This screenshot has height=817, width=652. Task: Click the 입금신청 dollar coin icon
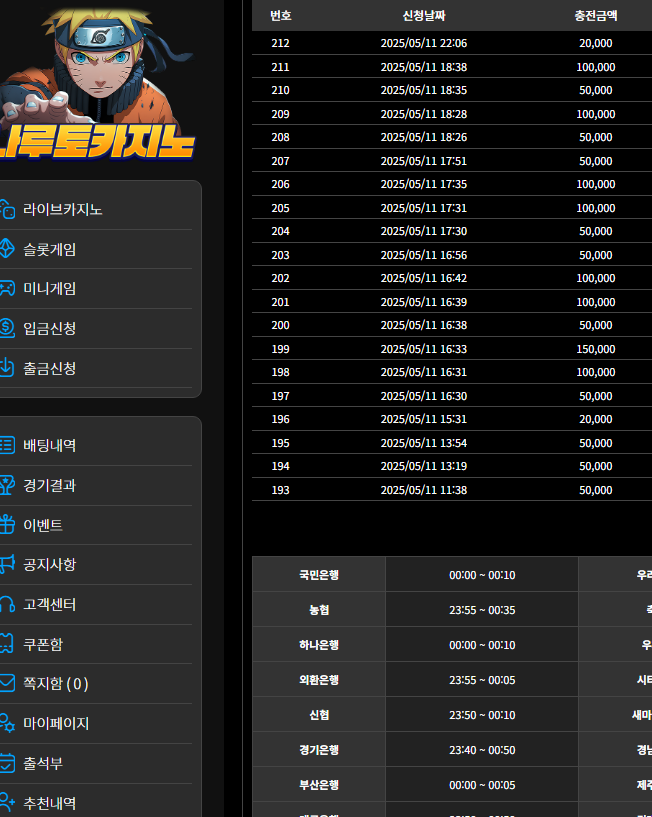coord(7,328)
